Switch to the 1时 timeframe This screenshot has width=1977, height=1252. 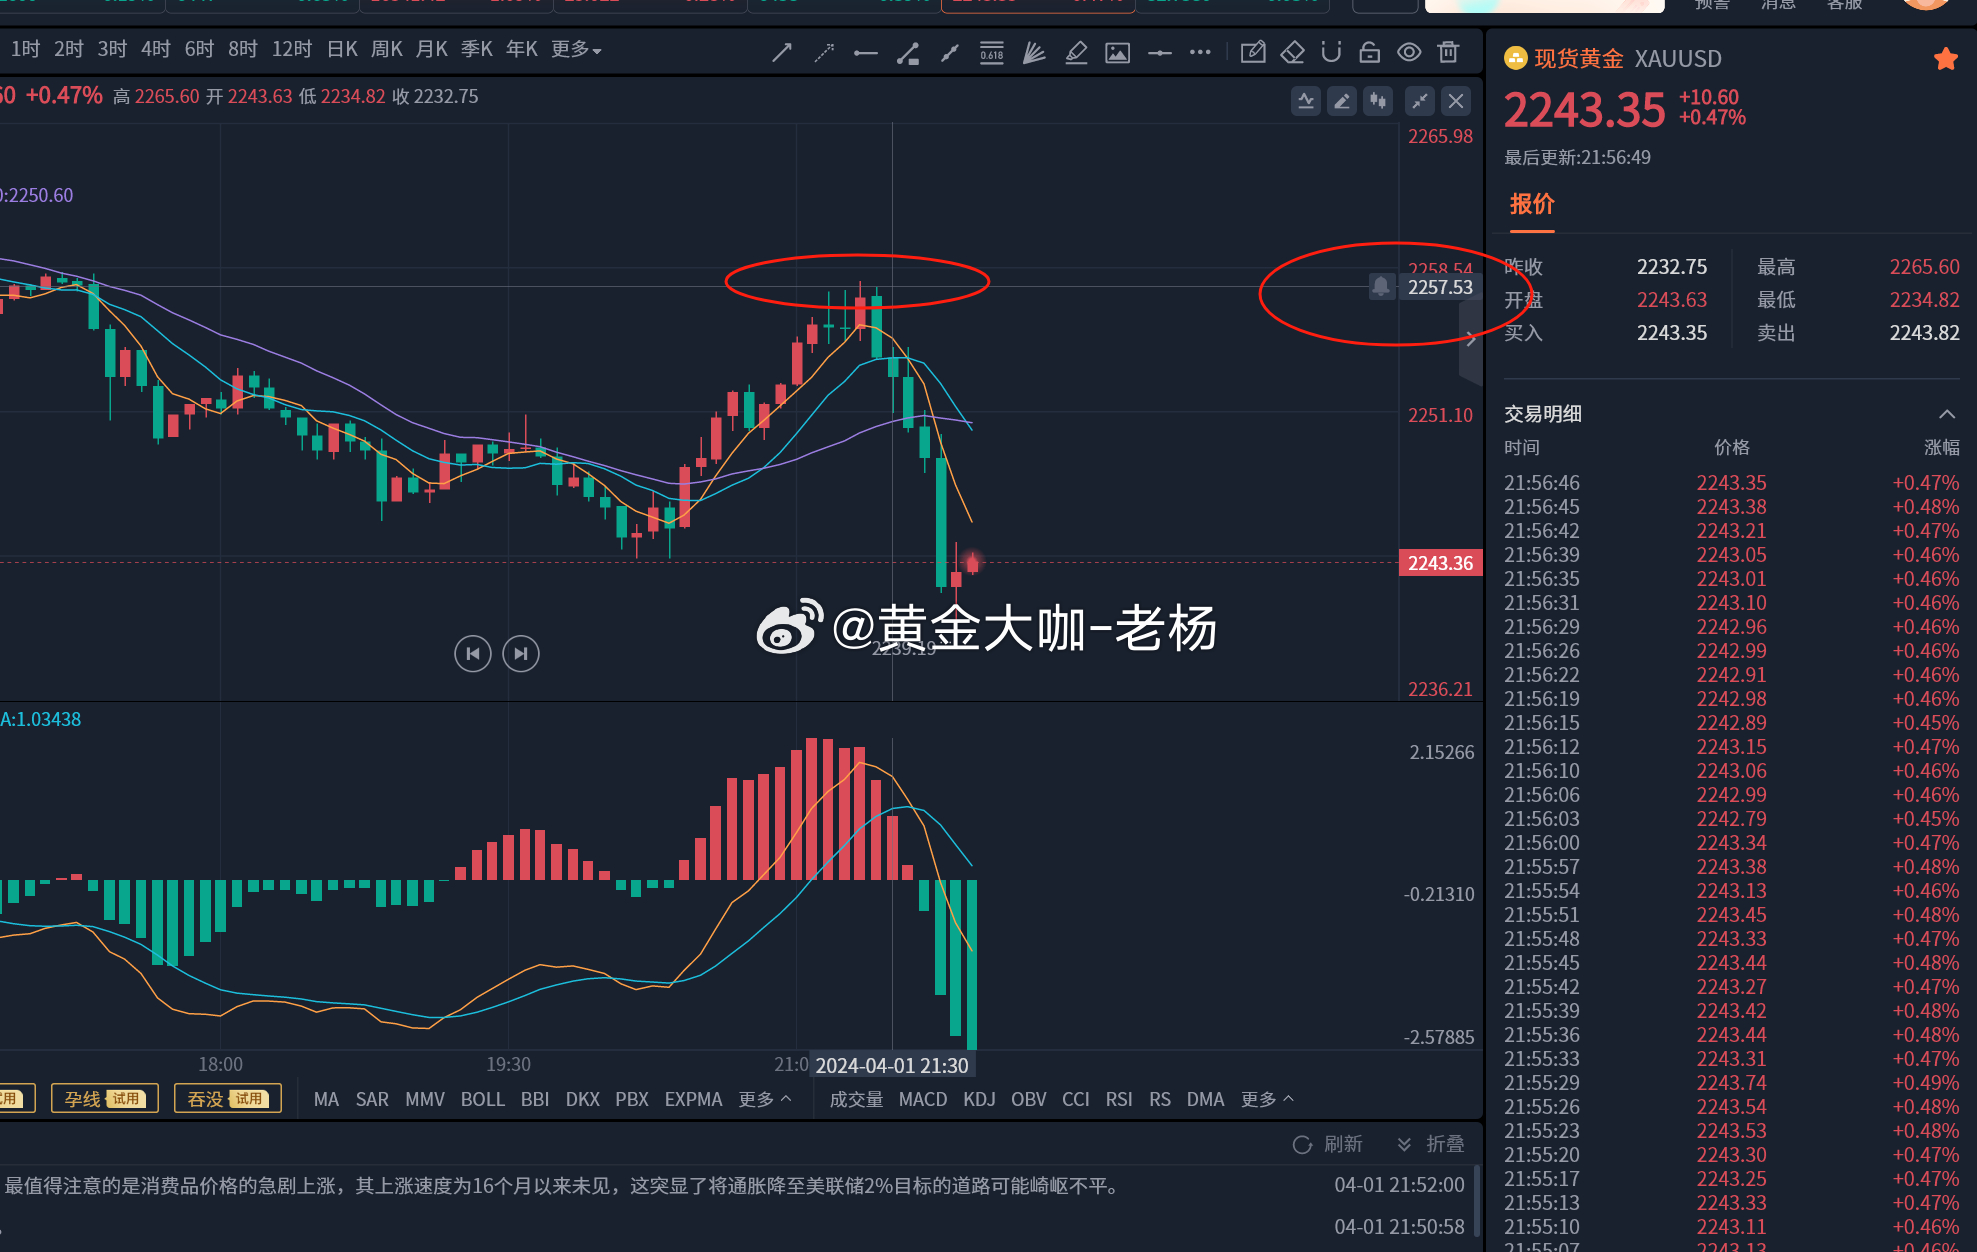click(x=26, y=49)
